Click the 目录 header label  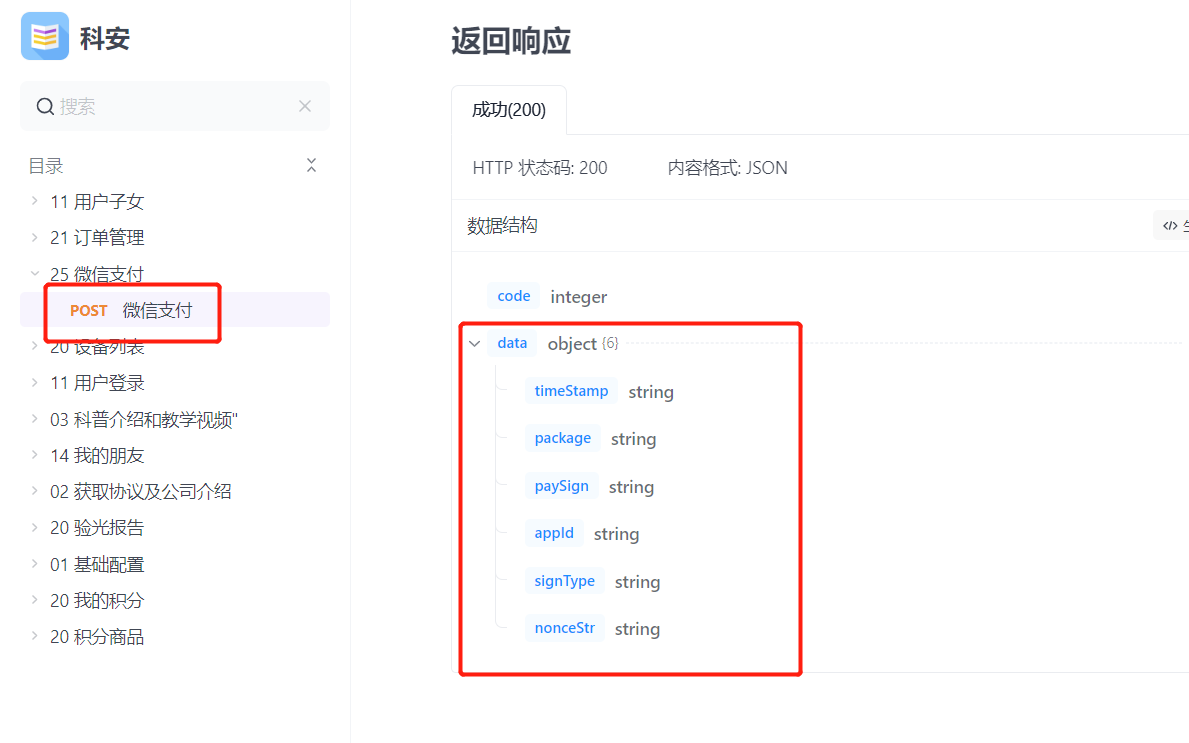45,166
